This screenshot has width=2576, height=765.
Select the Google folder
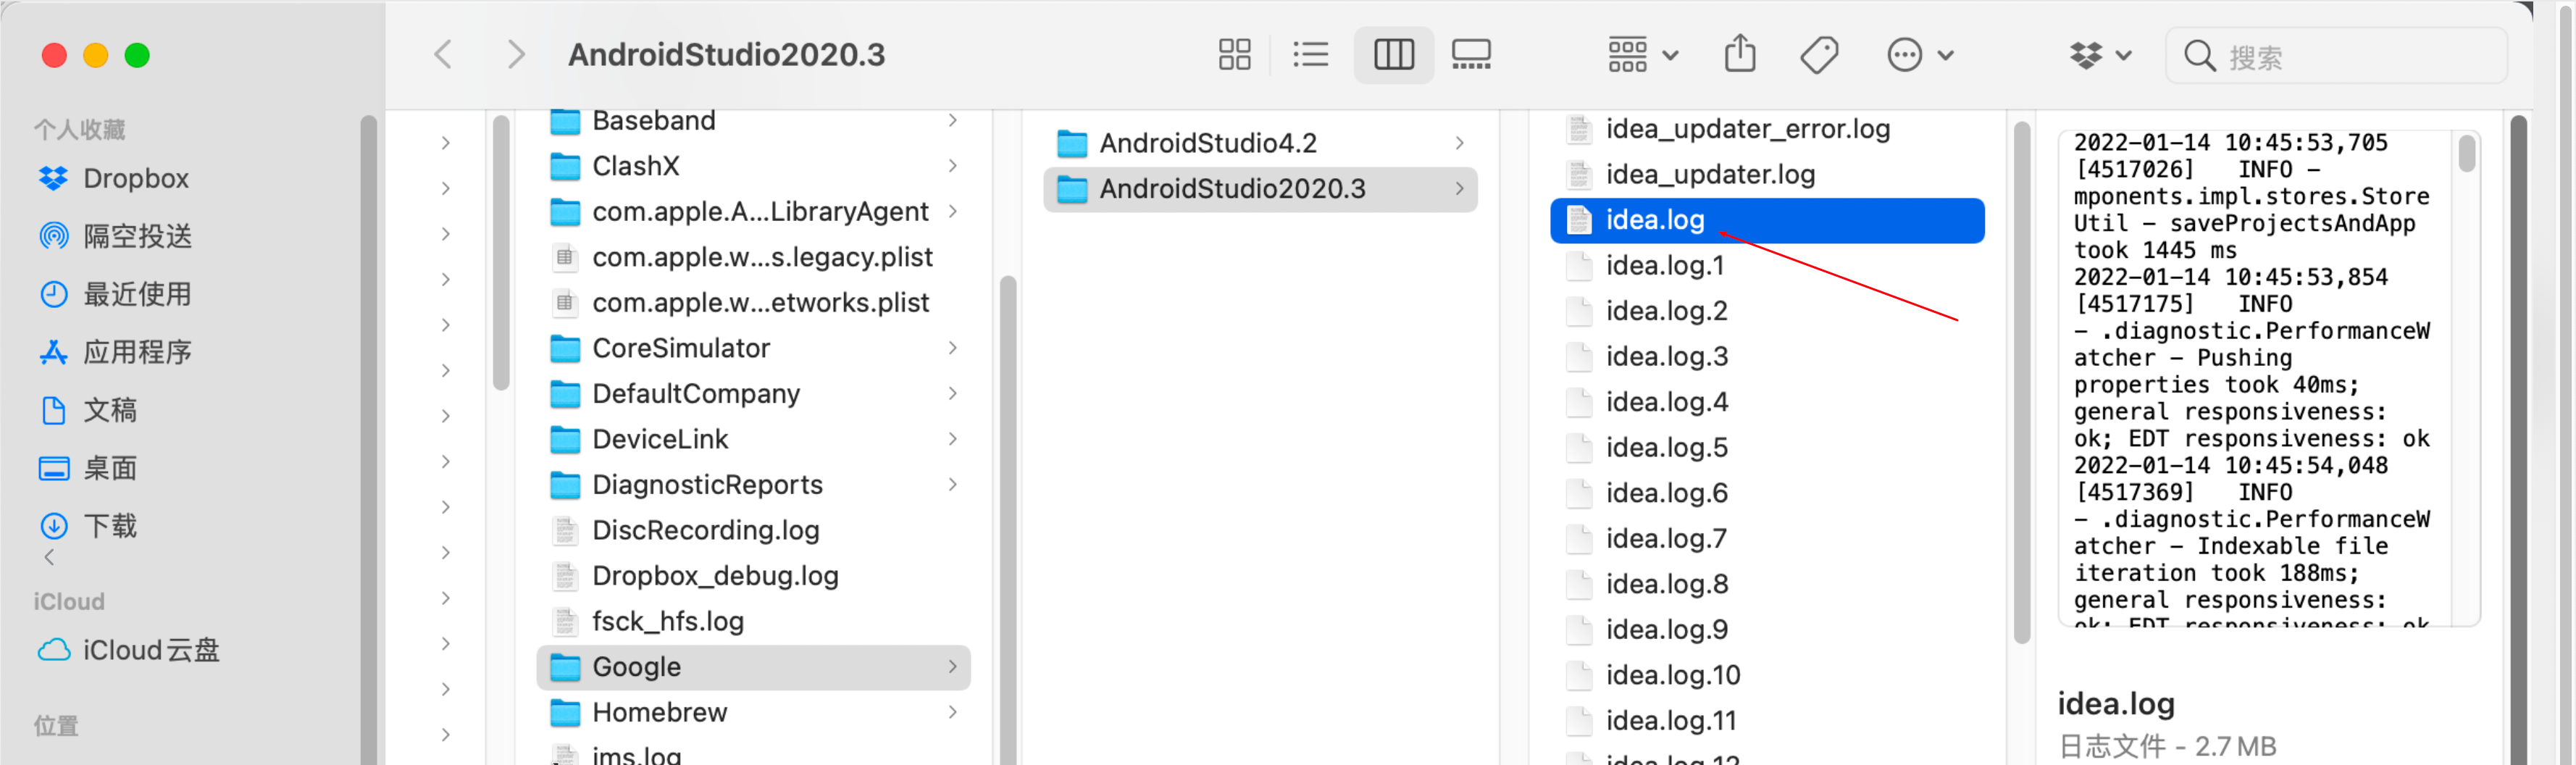click(754, 667)
